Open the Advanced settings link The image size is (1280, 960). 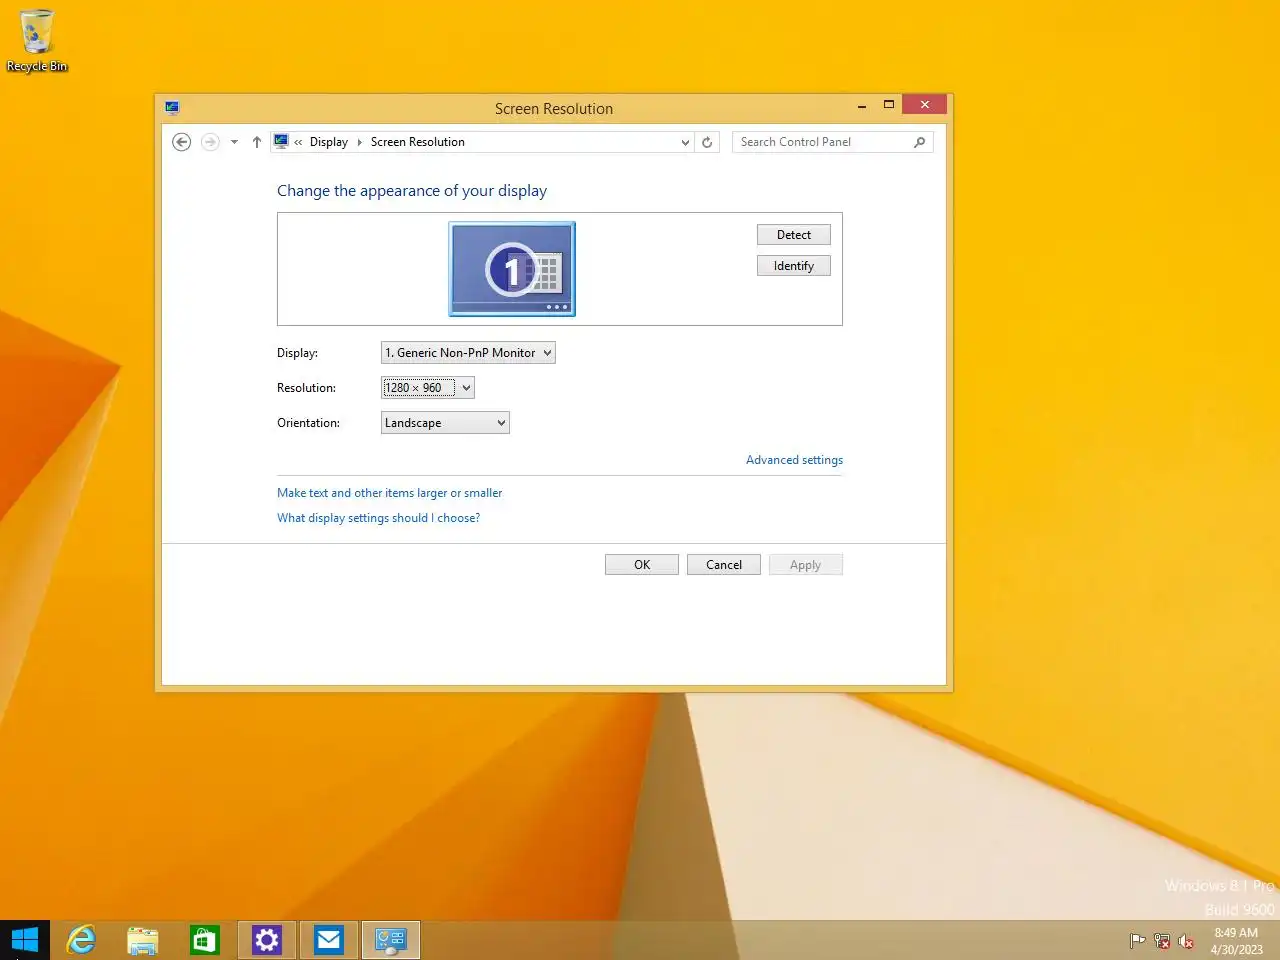pyautogui.click(x=794, y=460)
